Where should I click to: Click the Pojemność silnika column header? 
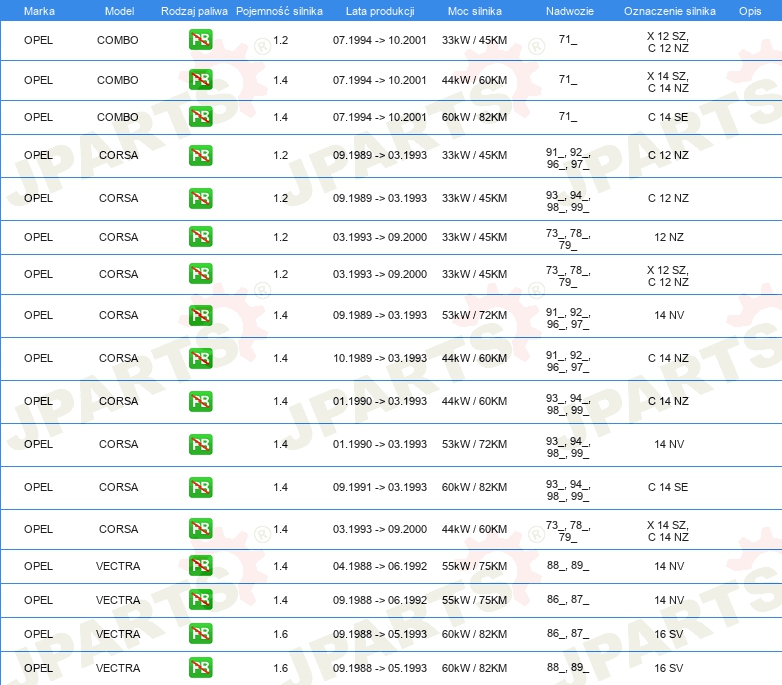279,11
